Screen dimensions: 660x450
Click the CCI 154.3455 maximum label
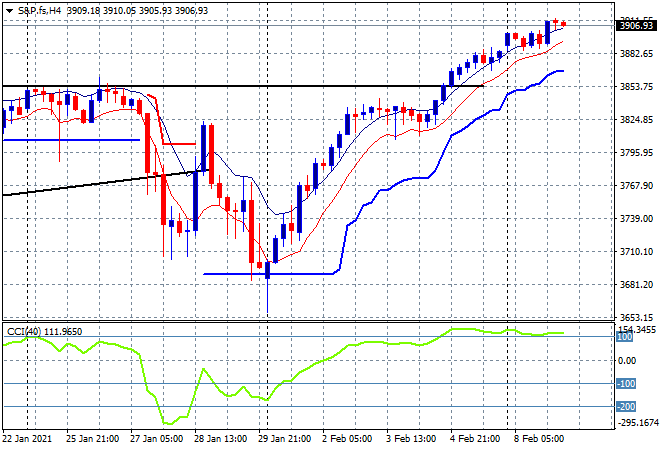636,329
